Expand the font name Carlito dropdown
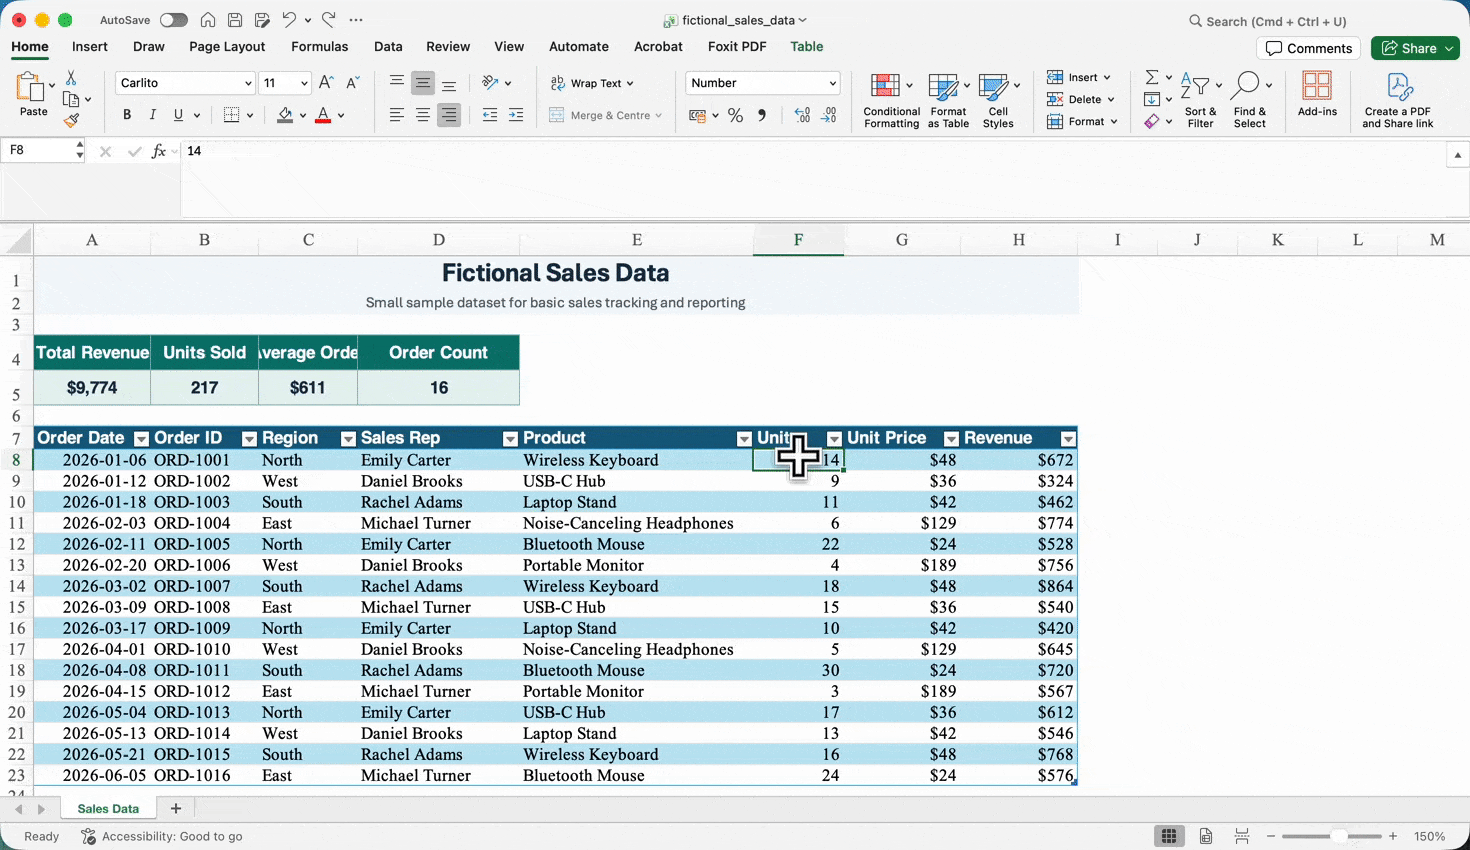Viewport: 1470px width, 850px height. pyautogui.click(x=248, y=83)
